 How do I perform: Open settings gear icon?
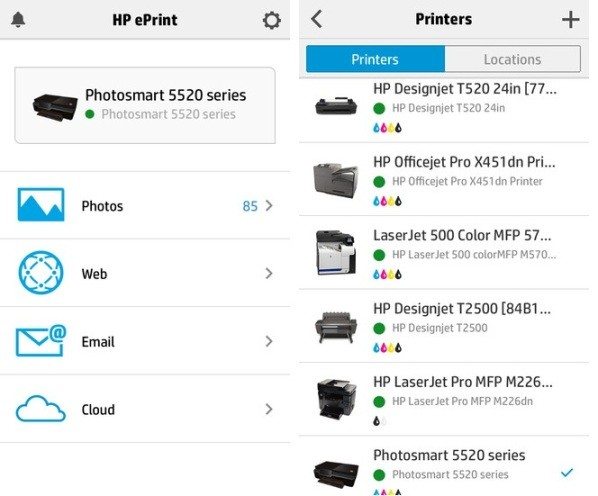[272, 20]
